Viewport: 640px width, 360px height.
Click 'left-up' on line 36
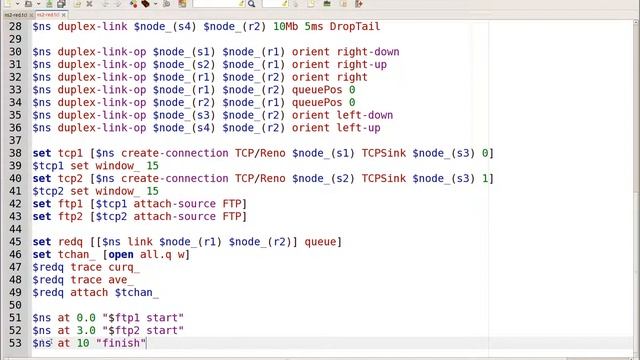[x=358, y=128]
